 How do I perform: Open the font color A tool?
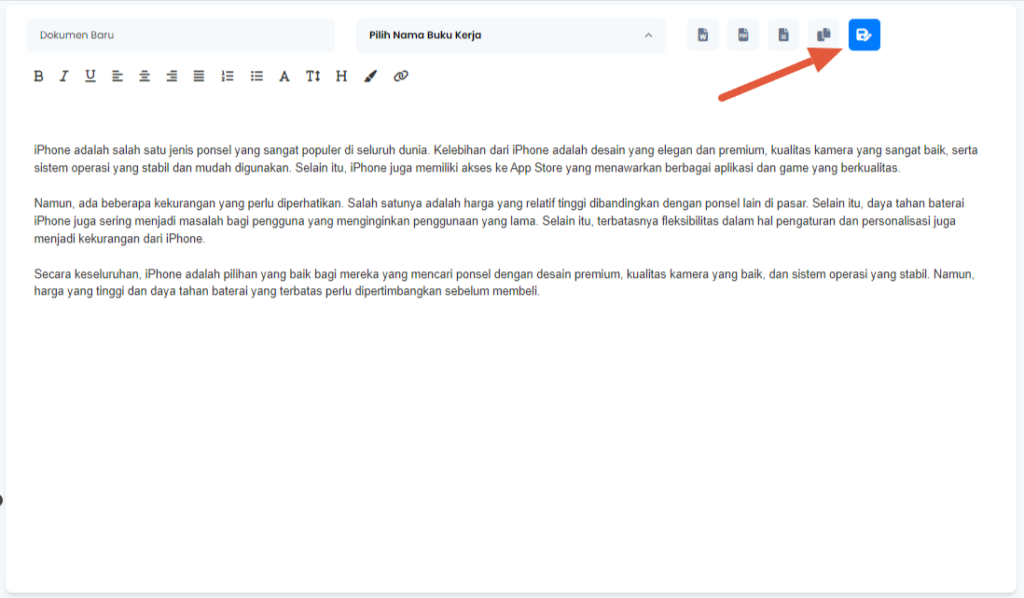point(284,76)
